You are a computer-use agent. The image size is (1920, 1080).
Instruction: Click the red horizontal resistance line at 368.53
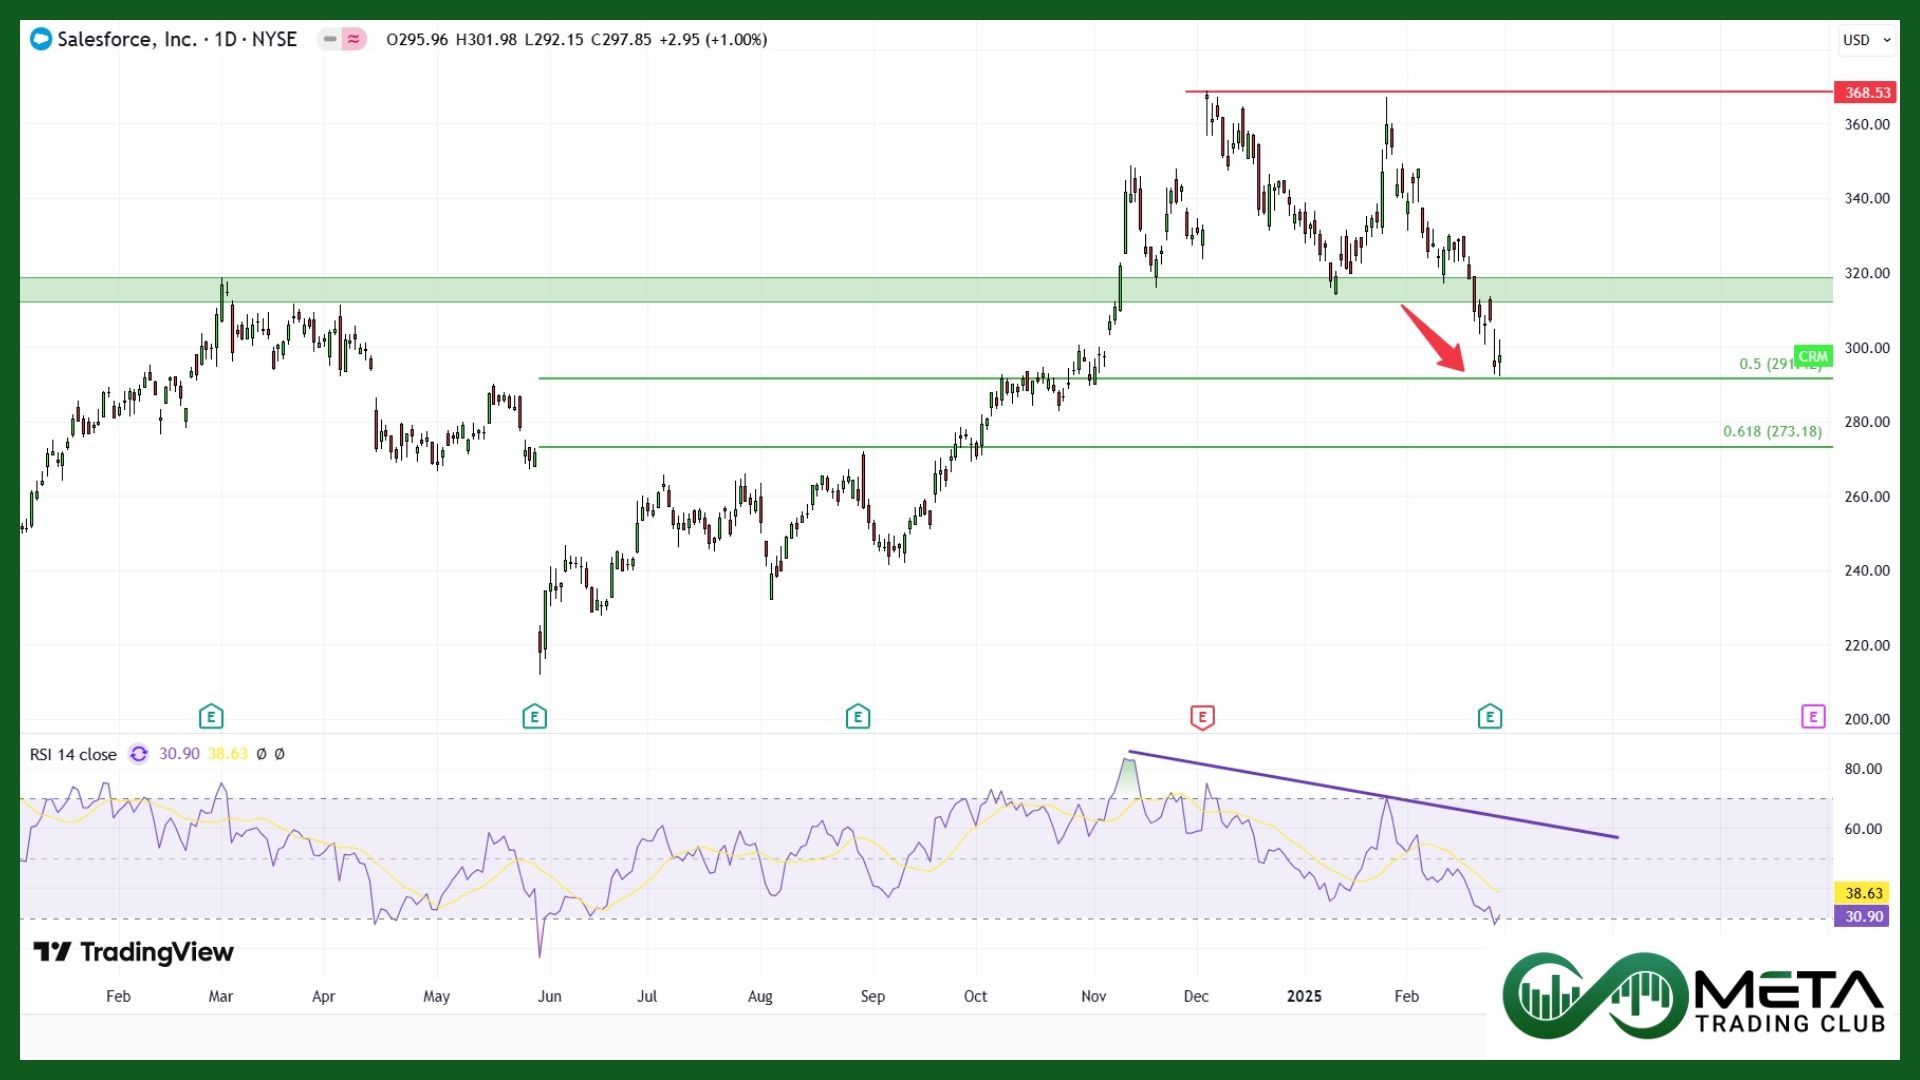point(1508,92)
